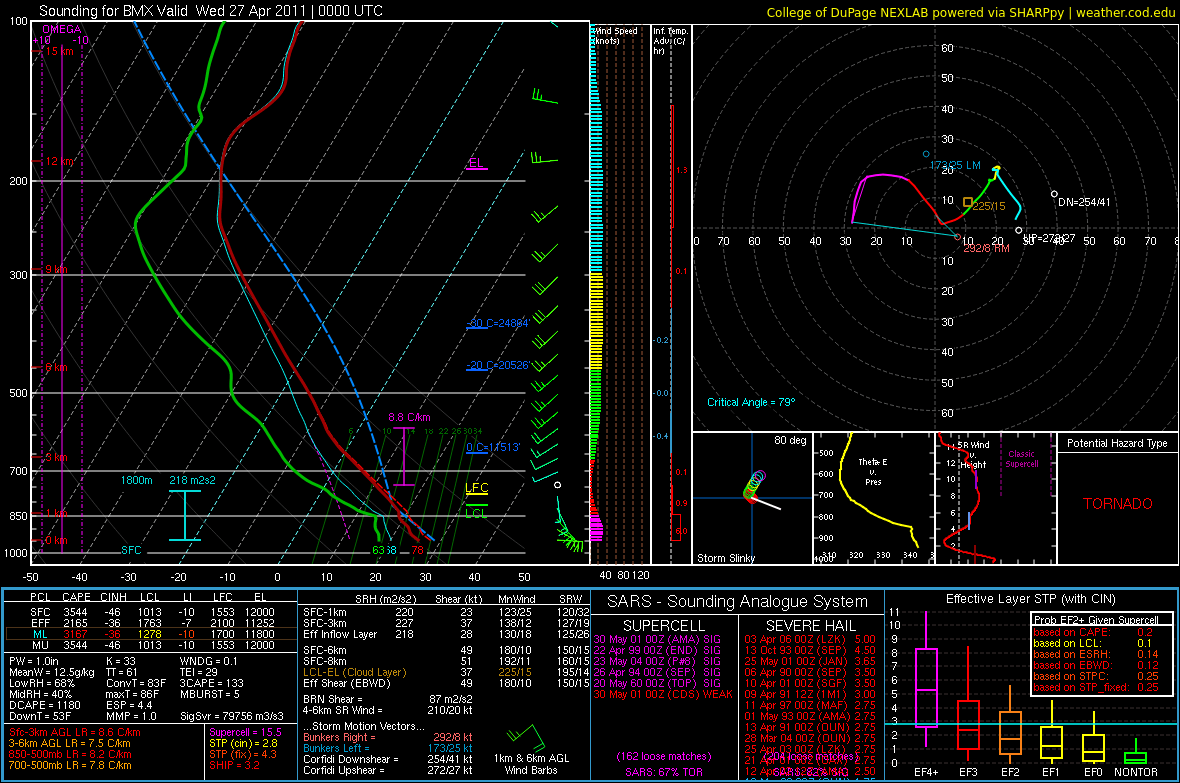Click the MeanW = 12.5g/kg value

tap(52, 672)
